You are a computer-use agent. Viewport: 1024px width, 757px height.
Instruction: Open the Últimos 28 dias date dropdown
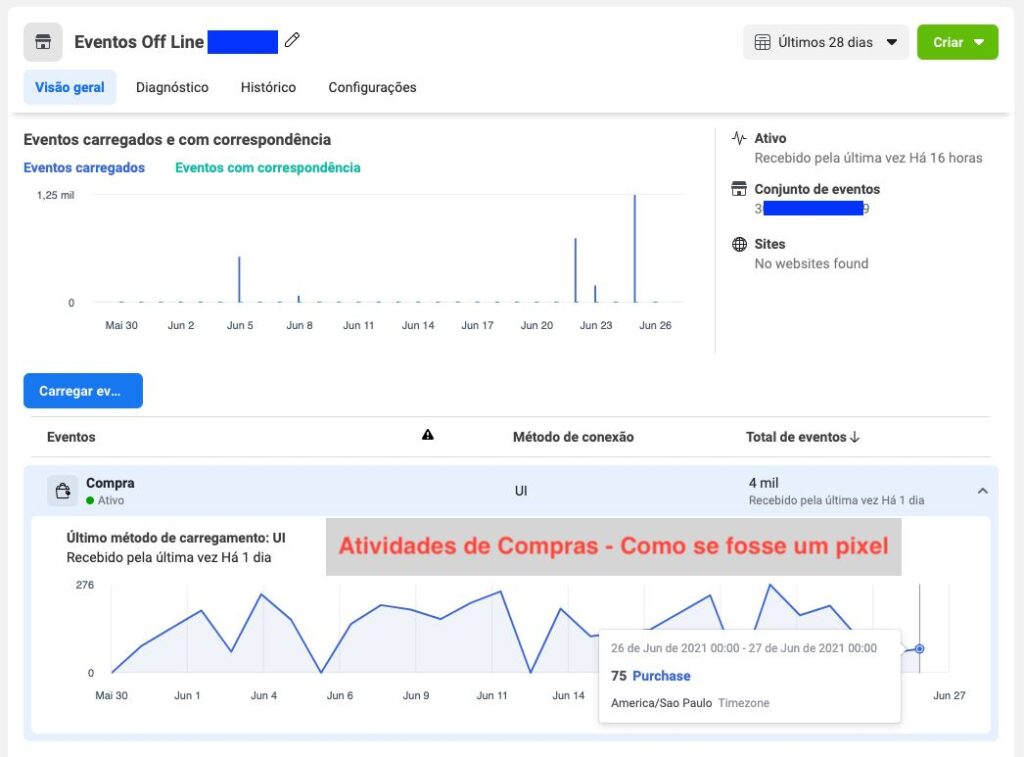[826, 42]
